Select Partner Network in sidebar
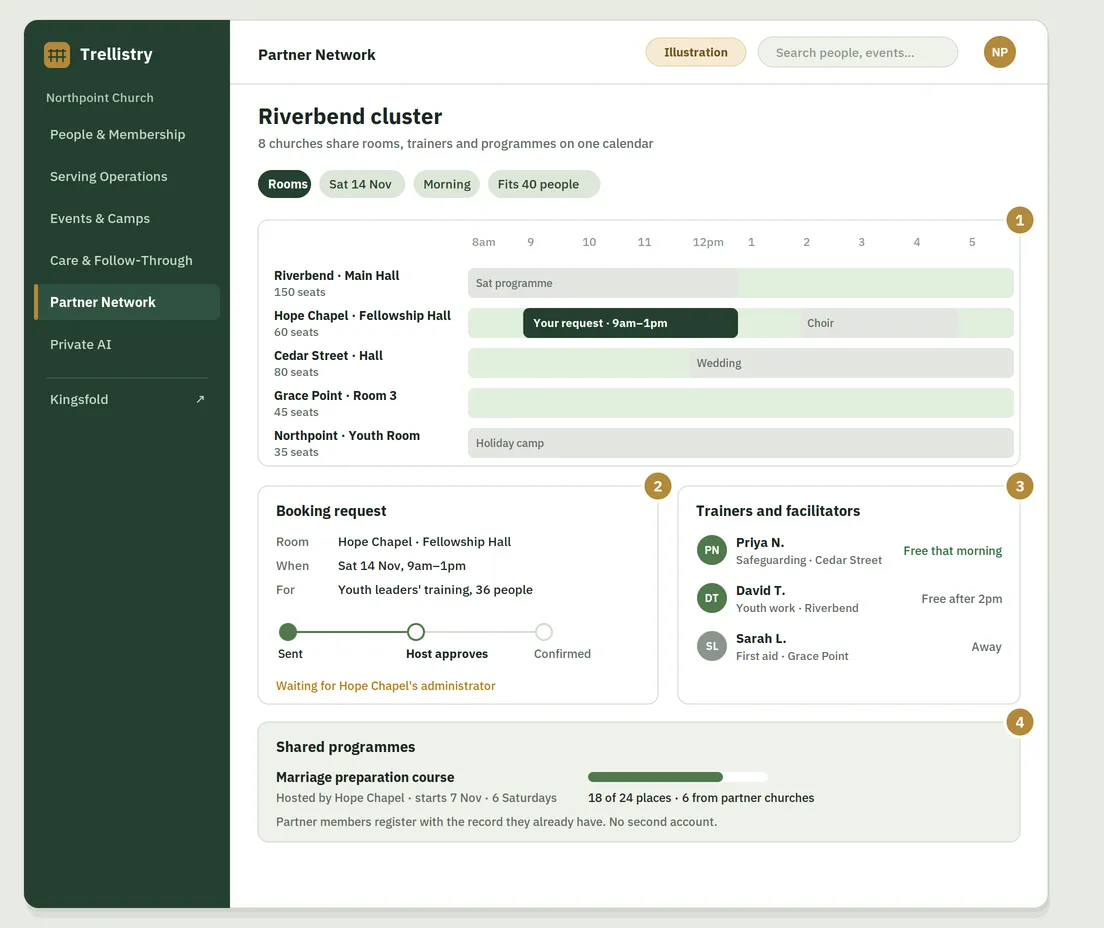This screenshot has width=1104, height=928. (127, 302)
